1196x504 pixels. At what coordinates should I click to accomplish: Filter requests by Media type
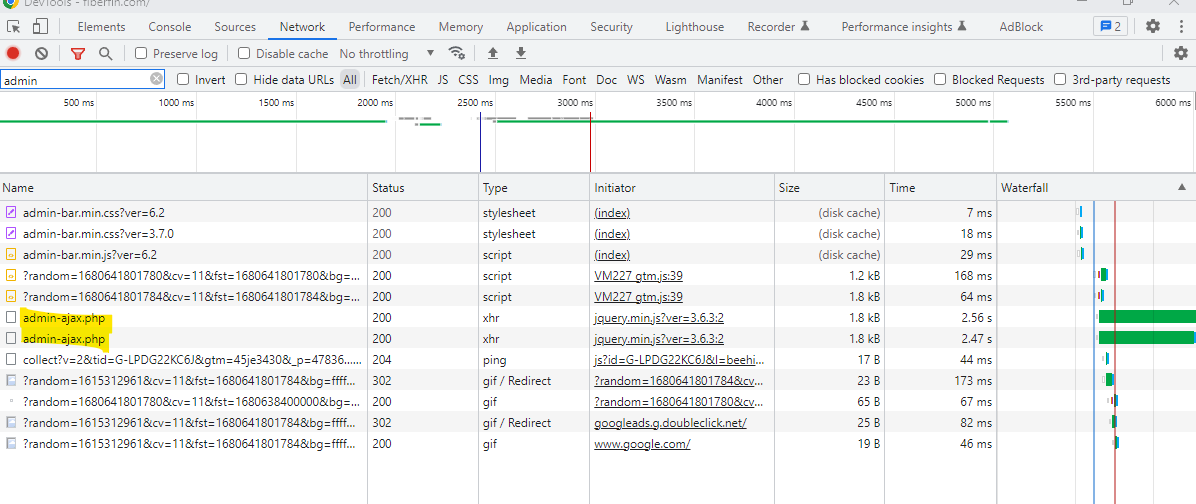tap(535, 79)
